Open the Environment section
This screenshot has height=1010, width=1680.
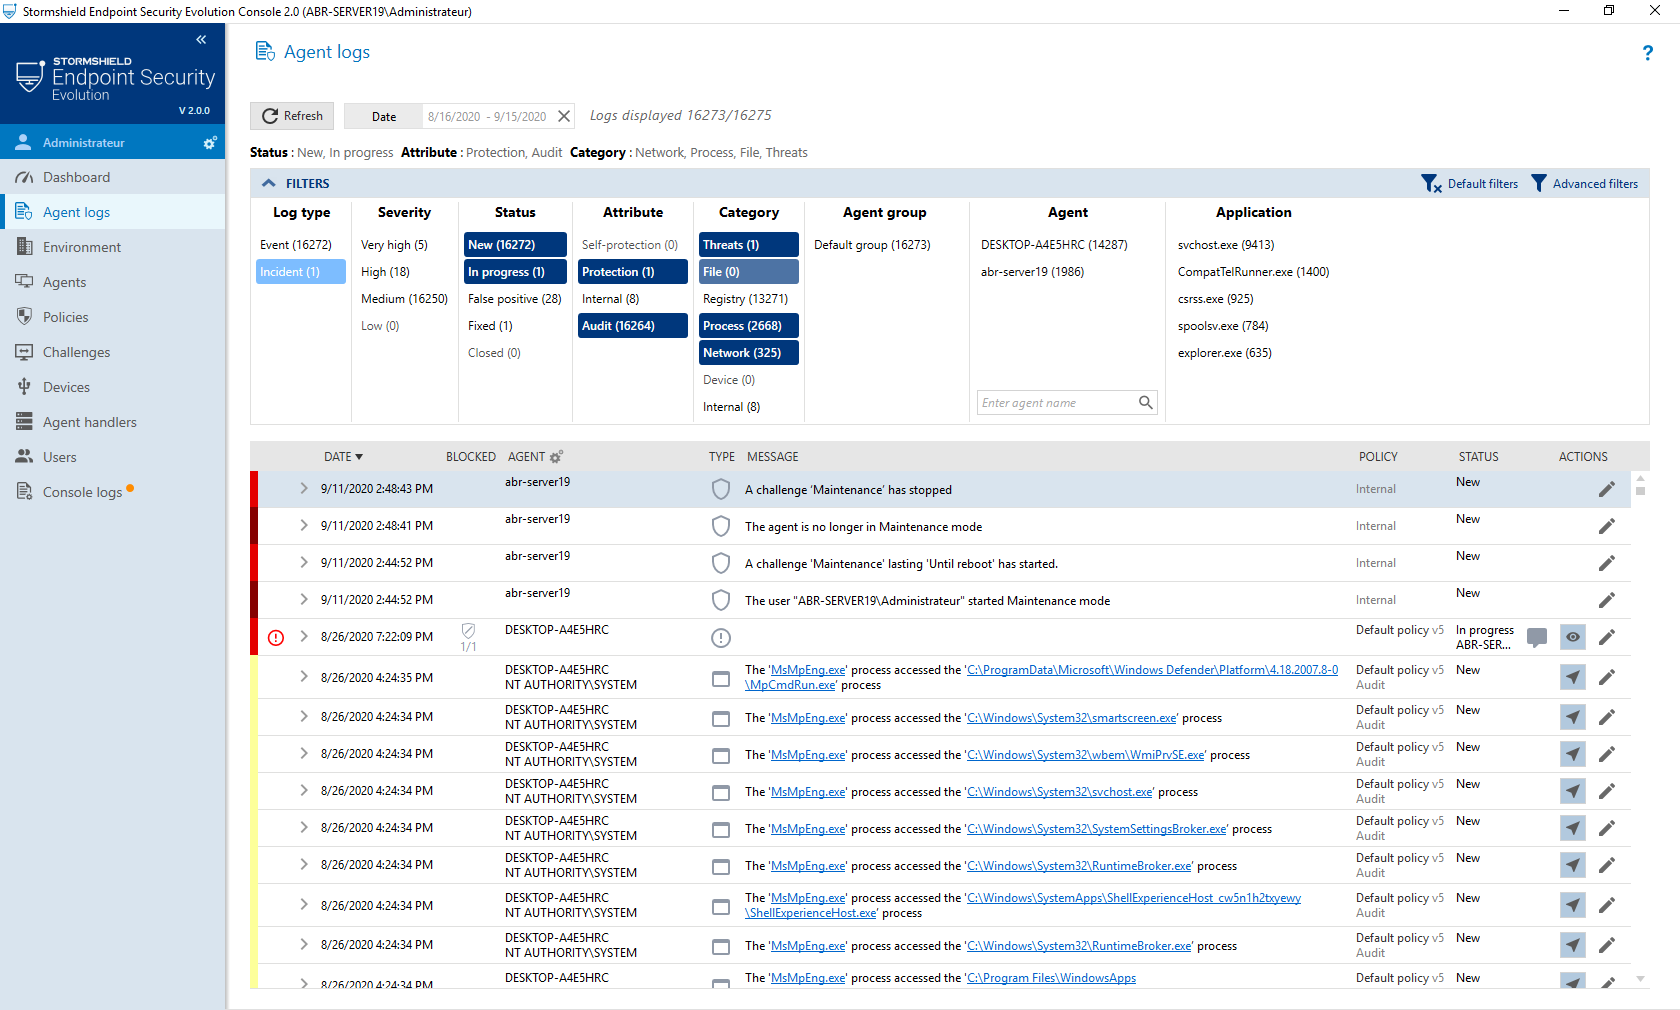pos(82,247)
